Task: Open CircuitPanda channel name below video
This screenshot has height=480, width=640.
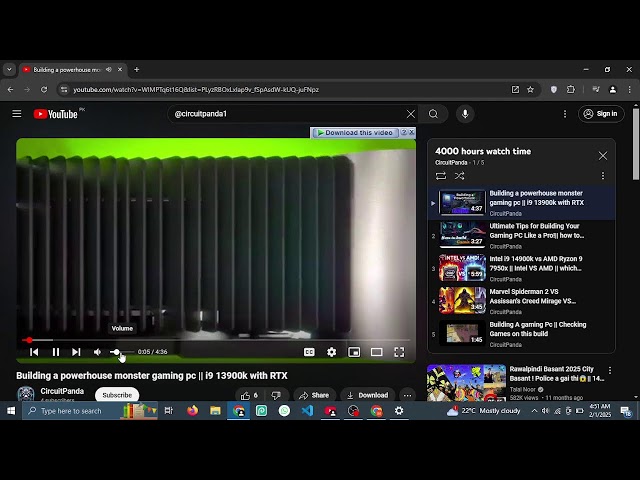Action: [x=62, y=391]
